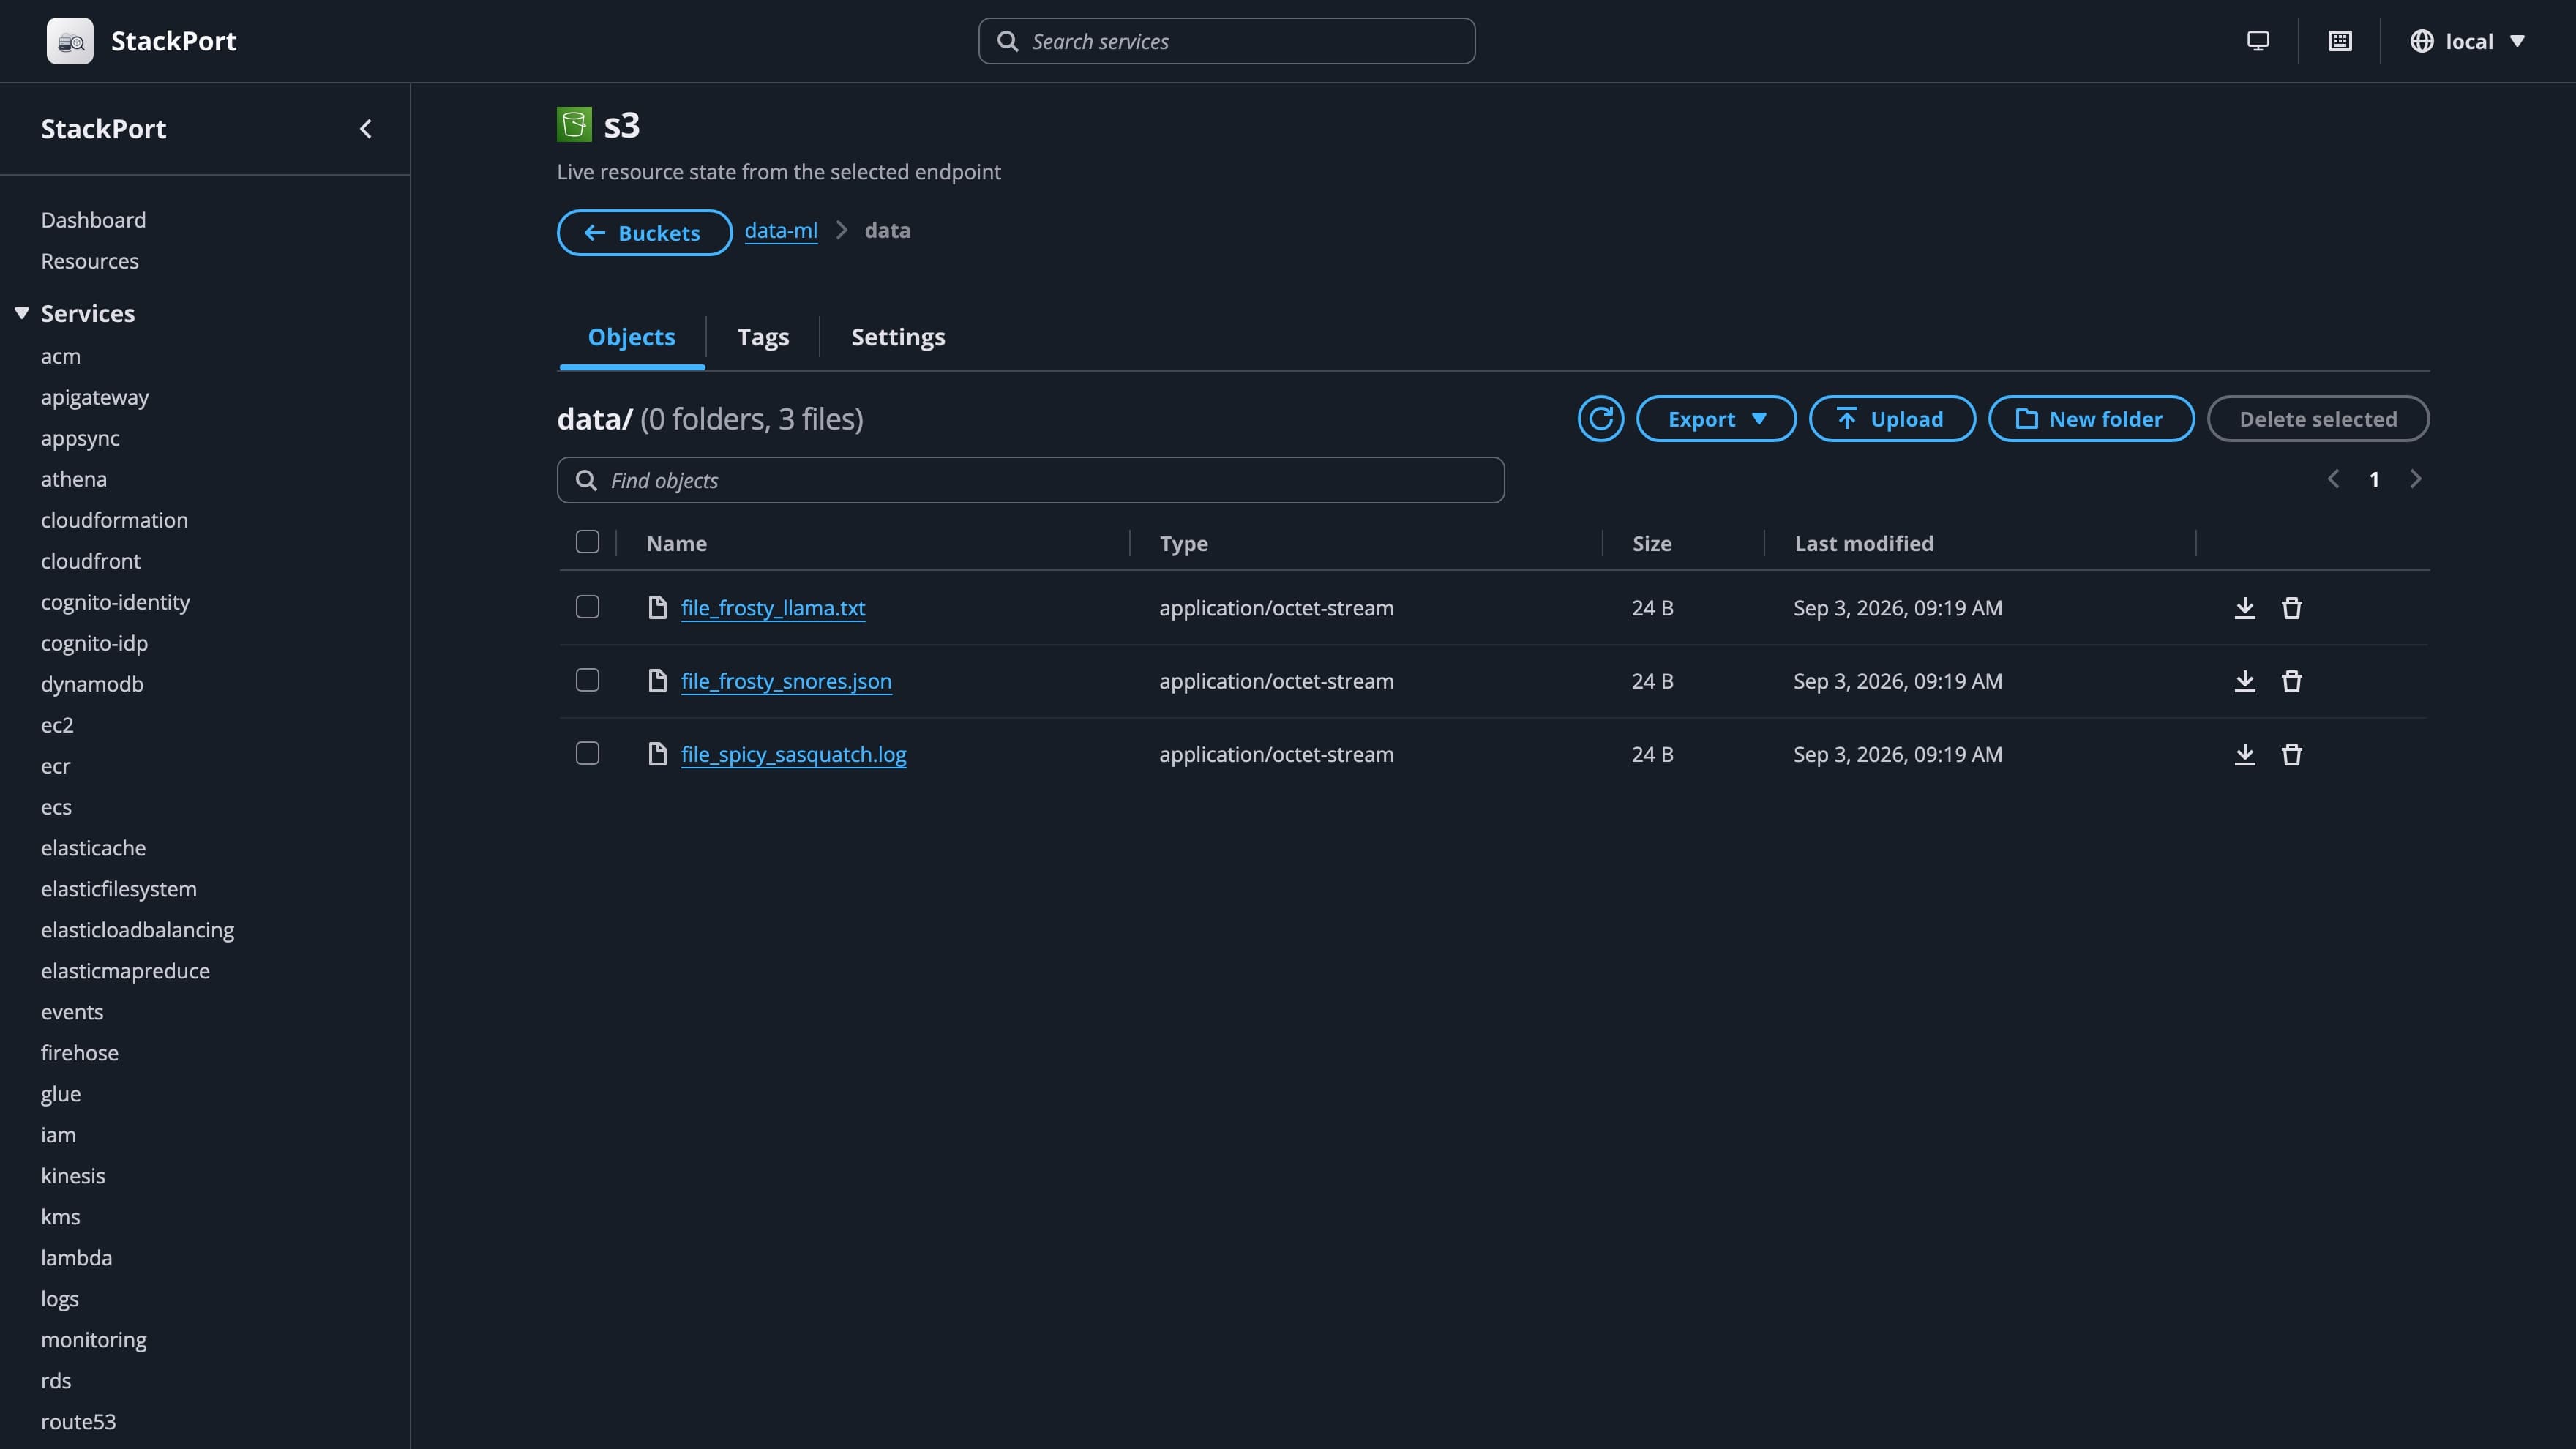Focus the Search services field
Screen dimensions: 2576x1449
point(1226,41)
